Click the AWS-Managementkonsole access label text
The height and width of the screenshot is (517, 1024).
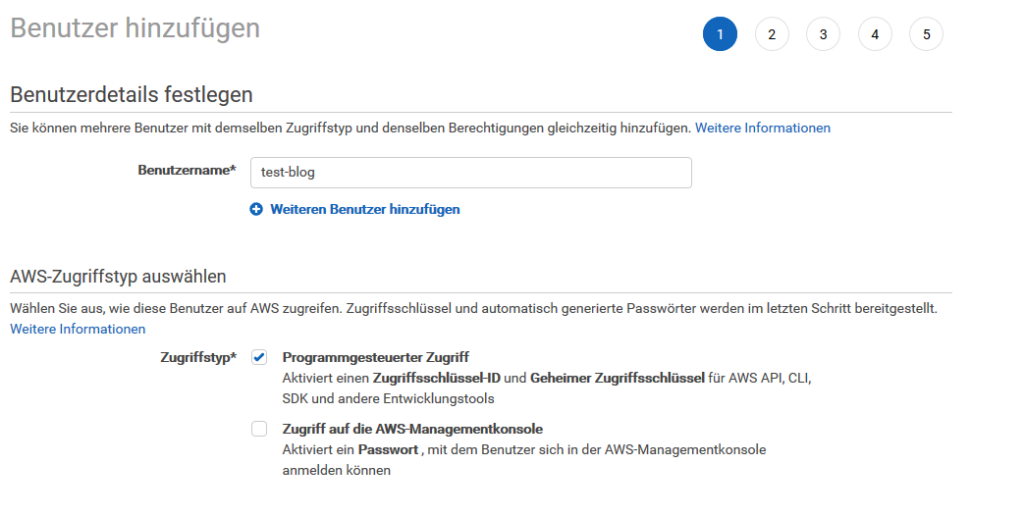point(412,429)
